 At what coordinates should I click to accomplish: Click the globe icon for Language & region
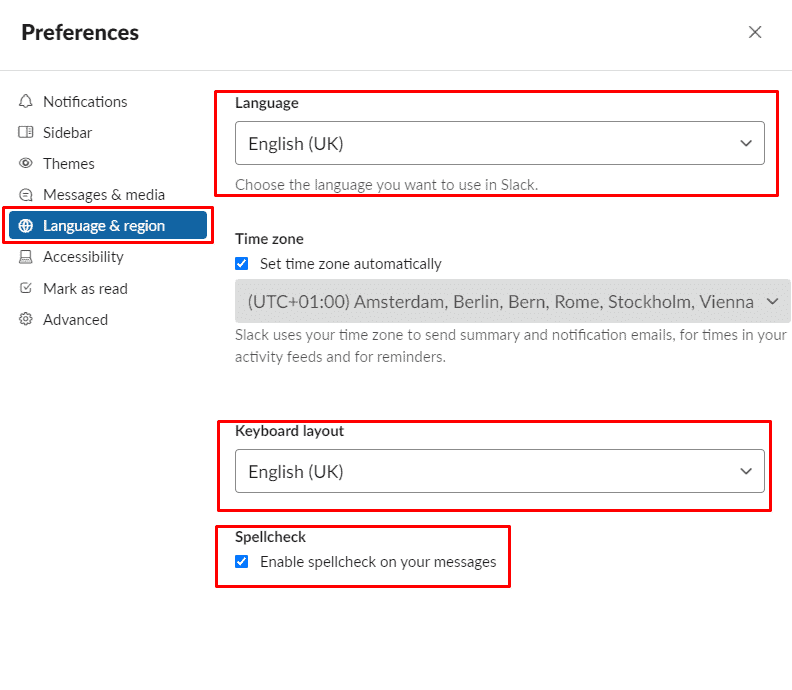(26, 226)
